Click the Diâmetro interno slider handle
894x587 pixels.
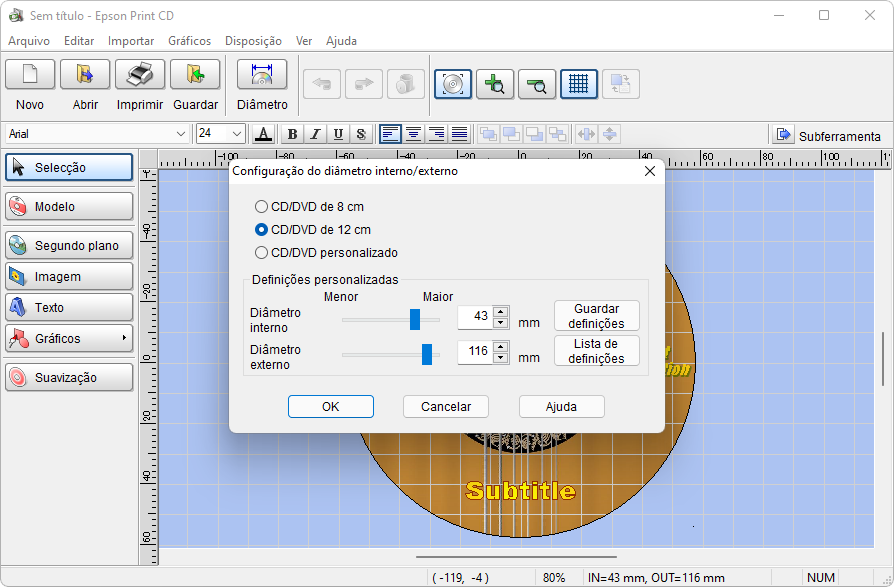(415, 319)
